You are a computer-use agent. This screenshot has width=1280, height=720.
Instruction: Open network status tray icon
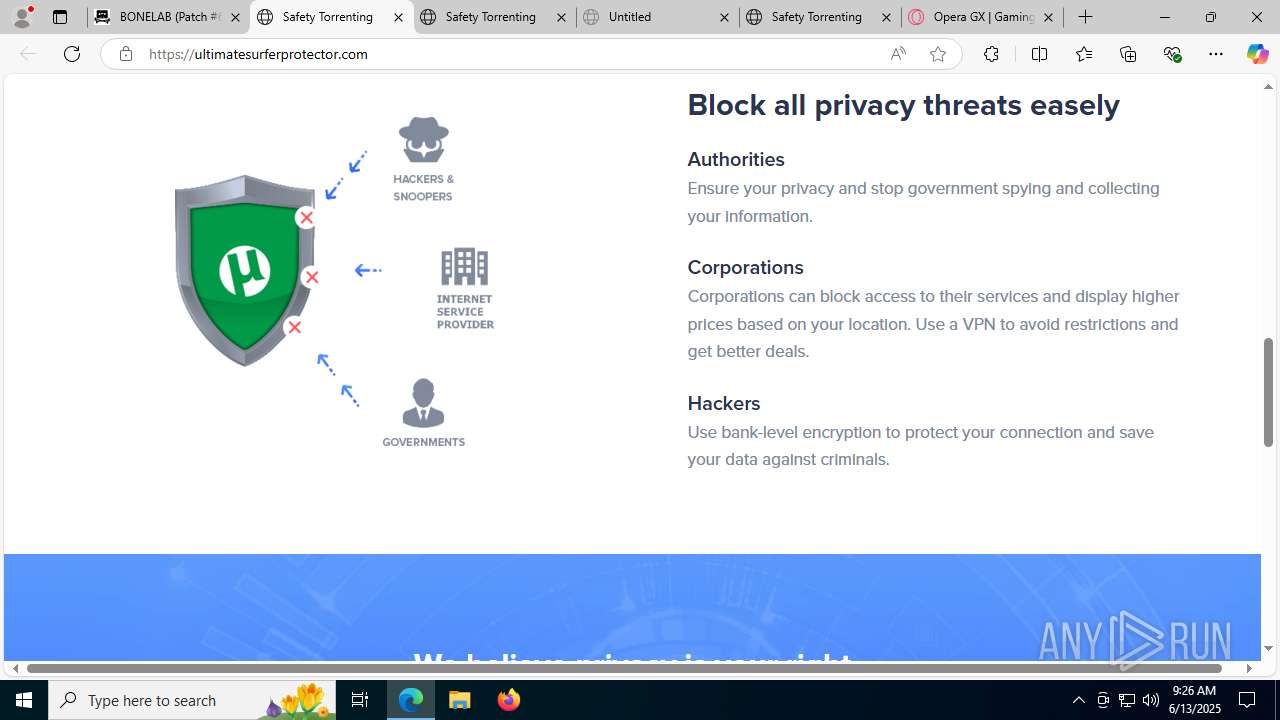tap(1127, 700)
